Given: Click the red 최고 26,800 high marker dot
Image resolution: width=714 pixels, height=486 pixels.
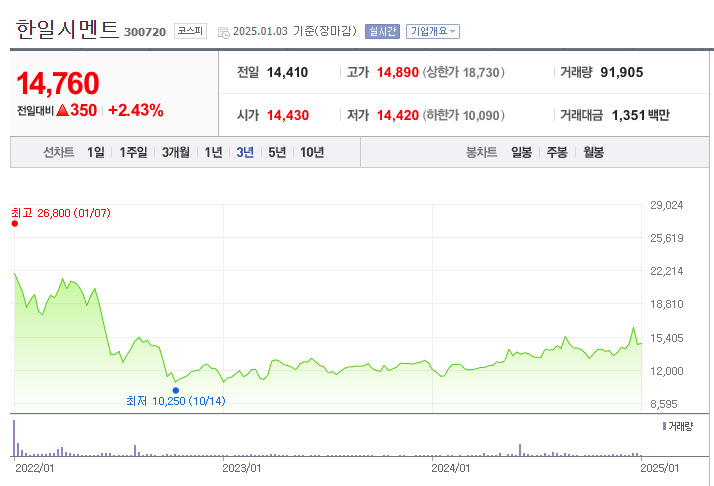Looking at the screenshot, I should tap(15, 223).
